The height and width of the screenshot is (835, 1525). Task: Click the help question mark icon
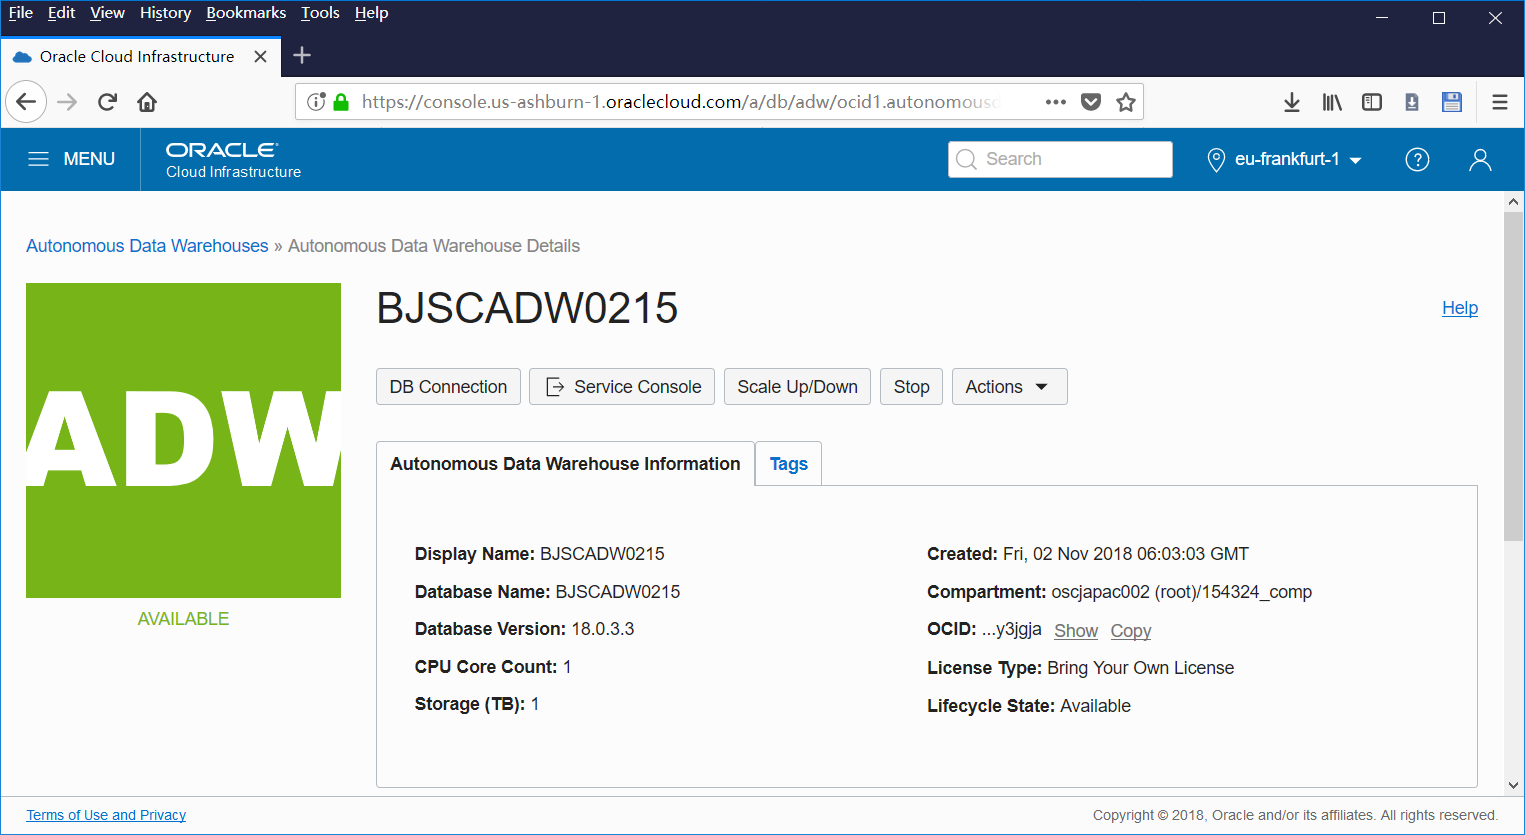(1417, 160)
